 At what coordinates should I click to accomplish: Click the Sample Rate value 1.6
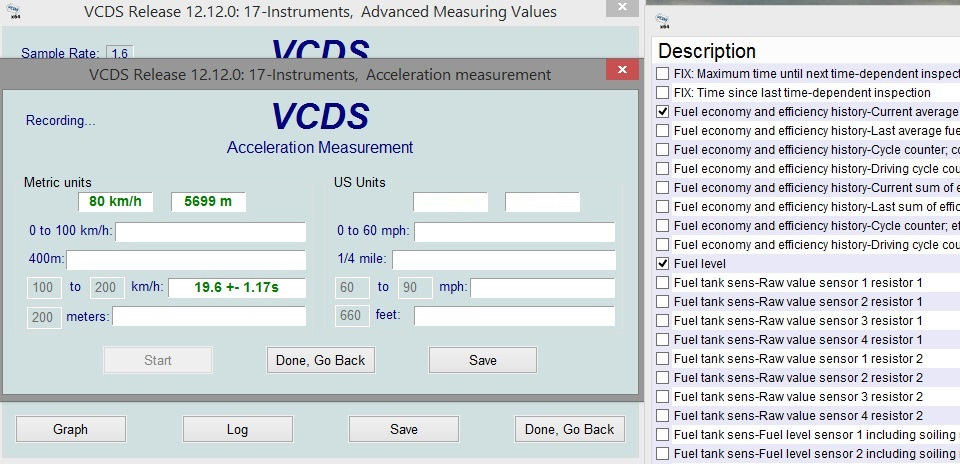(x=120, y=53)
